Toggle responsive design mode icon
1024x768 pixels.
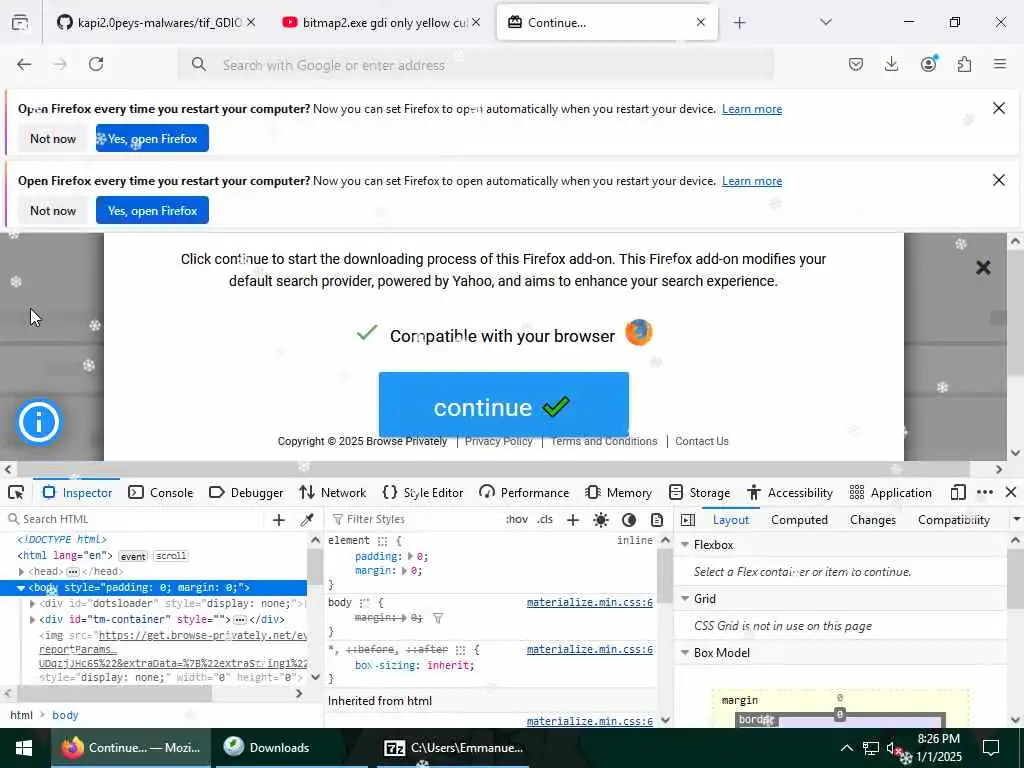[x=957, y=492]
